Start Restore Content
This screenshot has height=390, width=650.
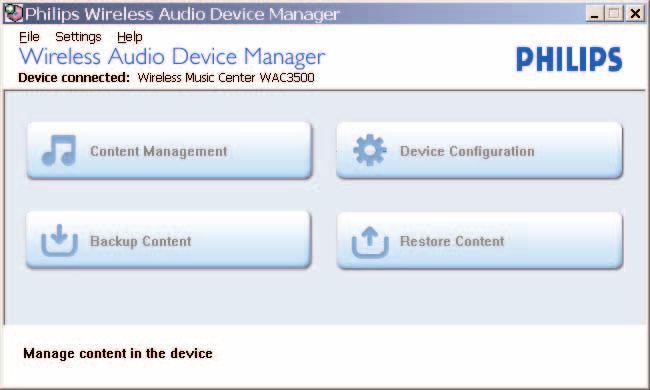pos(480,241)
